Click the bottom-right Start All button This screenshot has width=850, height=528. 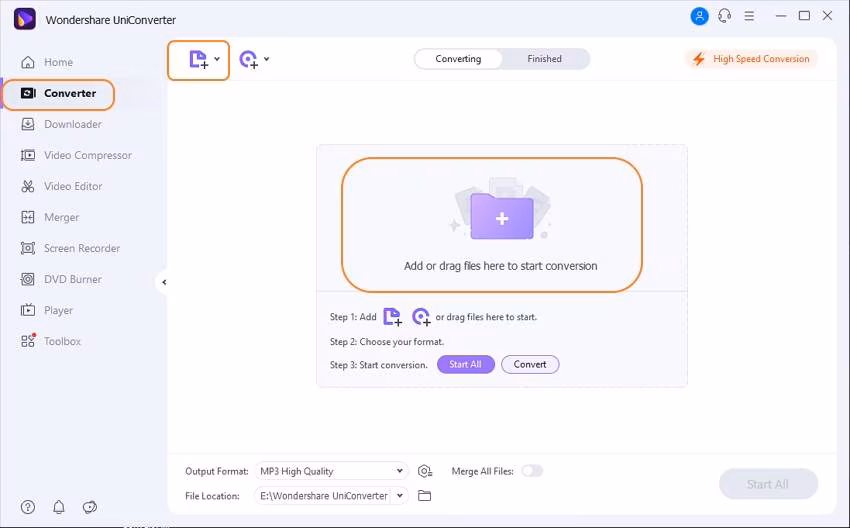click(768, 484)
